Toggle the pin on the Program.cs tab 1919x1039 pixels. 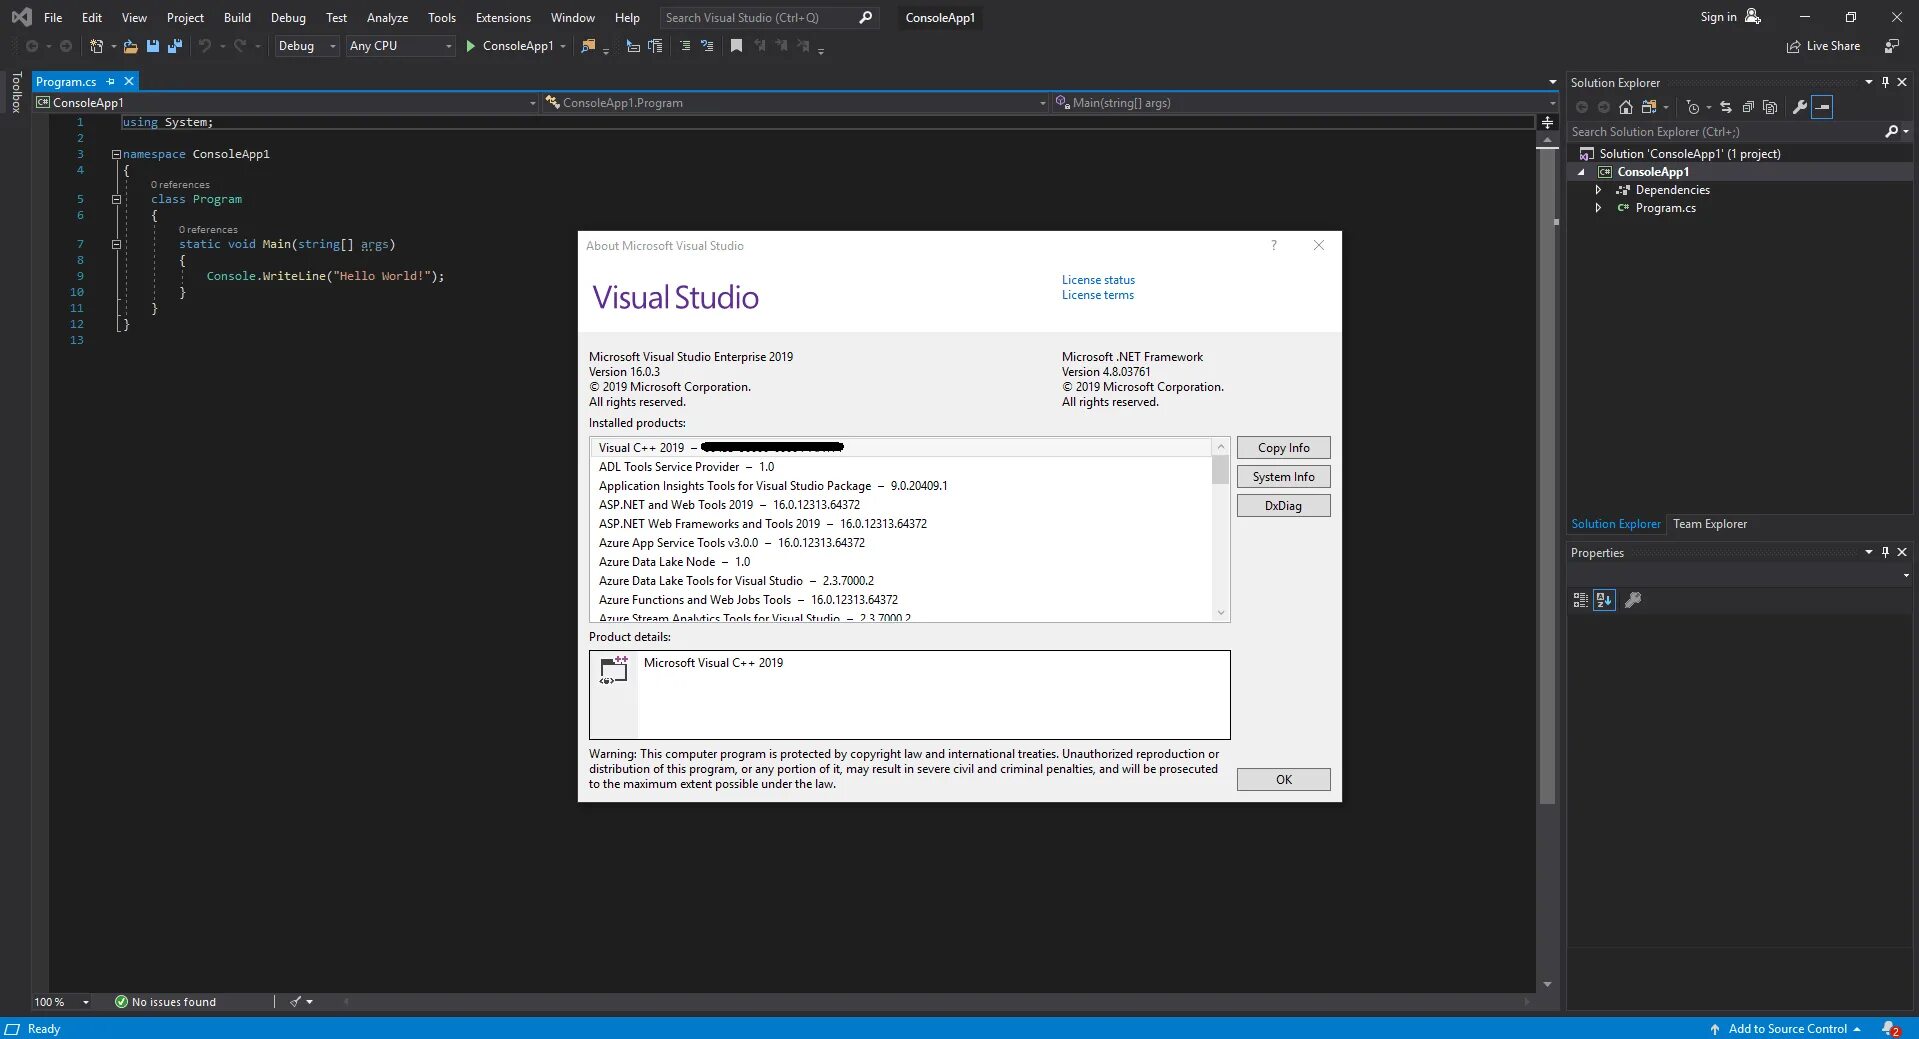pos(111,81)
